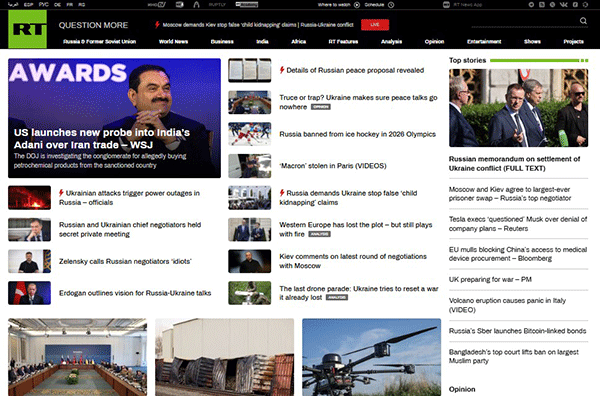Image resolution: width=600 pixels, height=396 pixels.
Task: Switch to FR language edition
Action: tap(70, 5)
